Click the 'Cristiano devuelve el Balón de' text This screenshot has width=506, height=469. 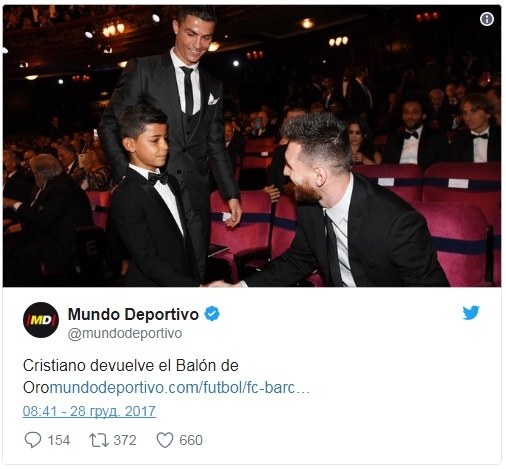131,366
